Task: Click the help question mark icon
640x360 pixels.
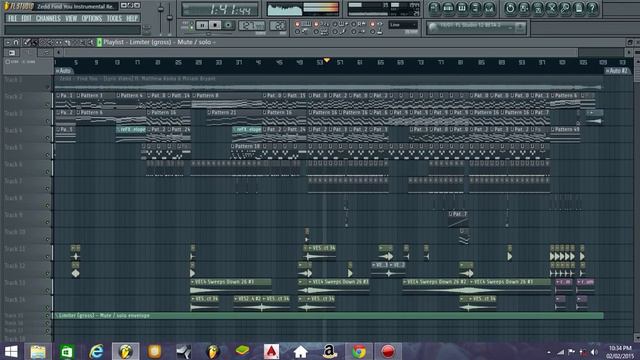Action: 592,8
